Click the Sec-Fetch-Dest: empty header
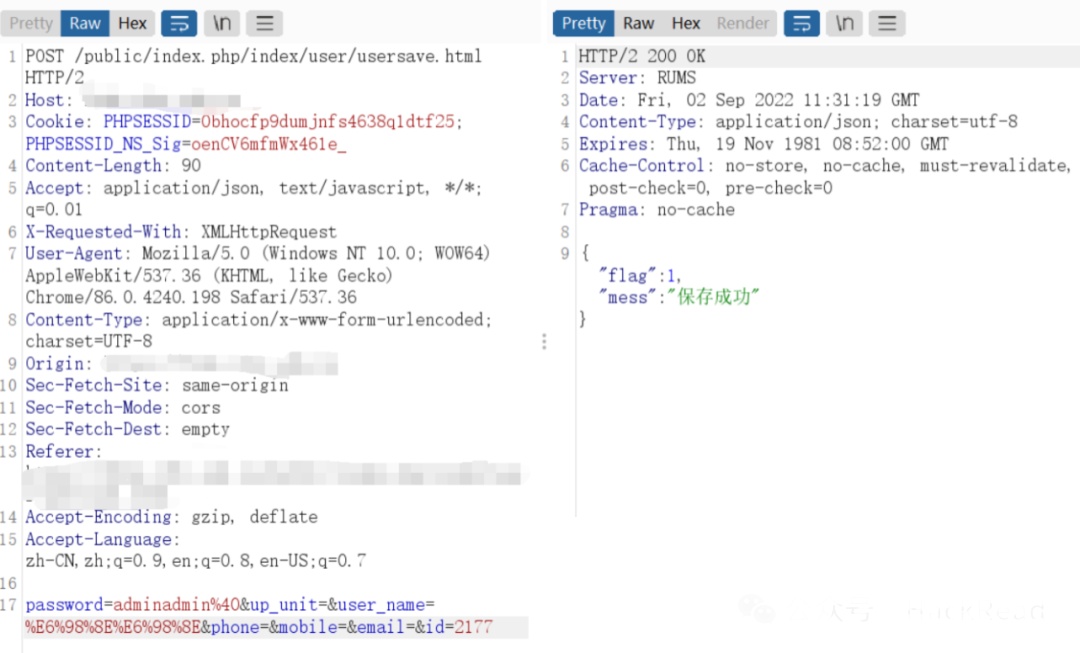 click(127, 430)
